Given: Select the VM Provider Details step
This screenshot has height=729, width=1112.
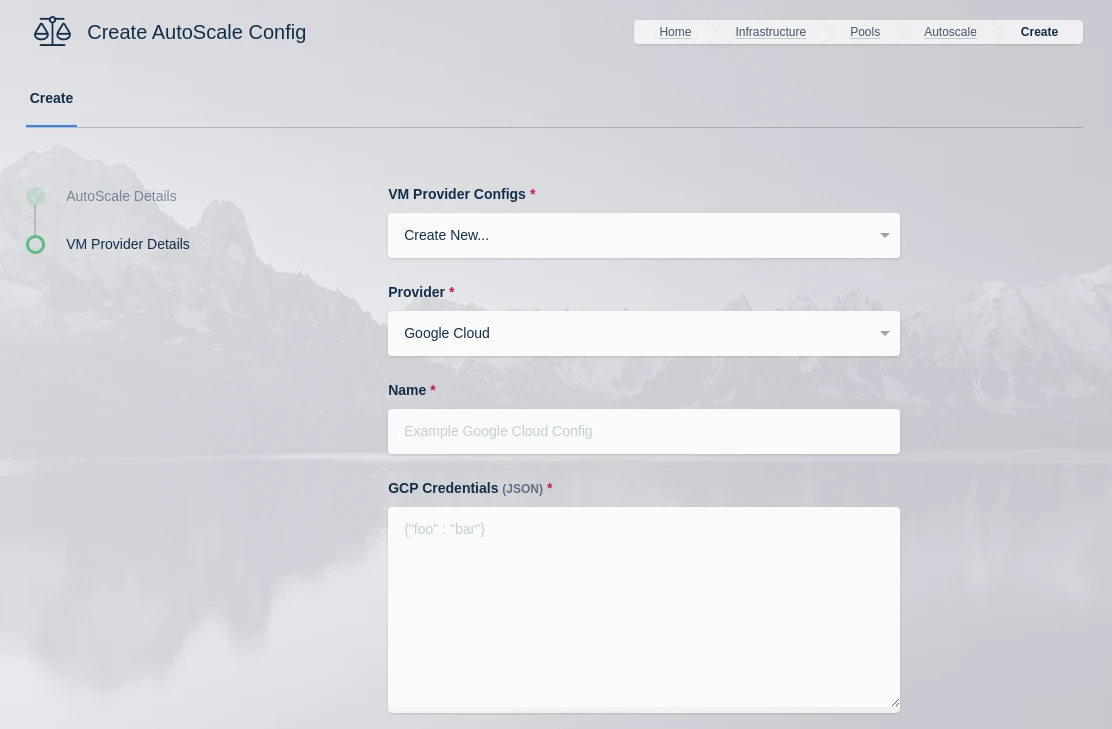Looking at the screenshot, I should [127, 244].
